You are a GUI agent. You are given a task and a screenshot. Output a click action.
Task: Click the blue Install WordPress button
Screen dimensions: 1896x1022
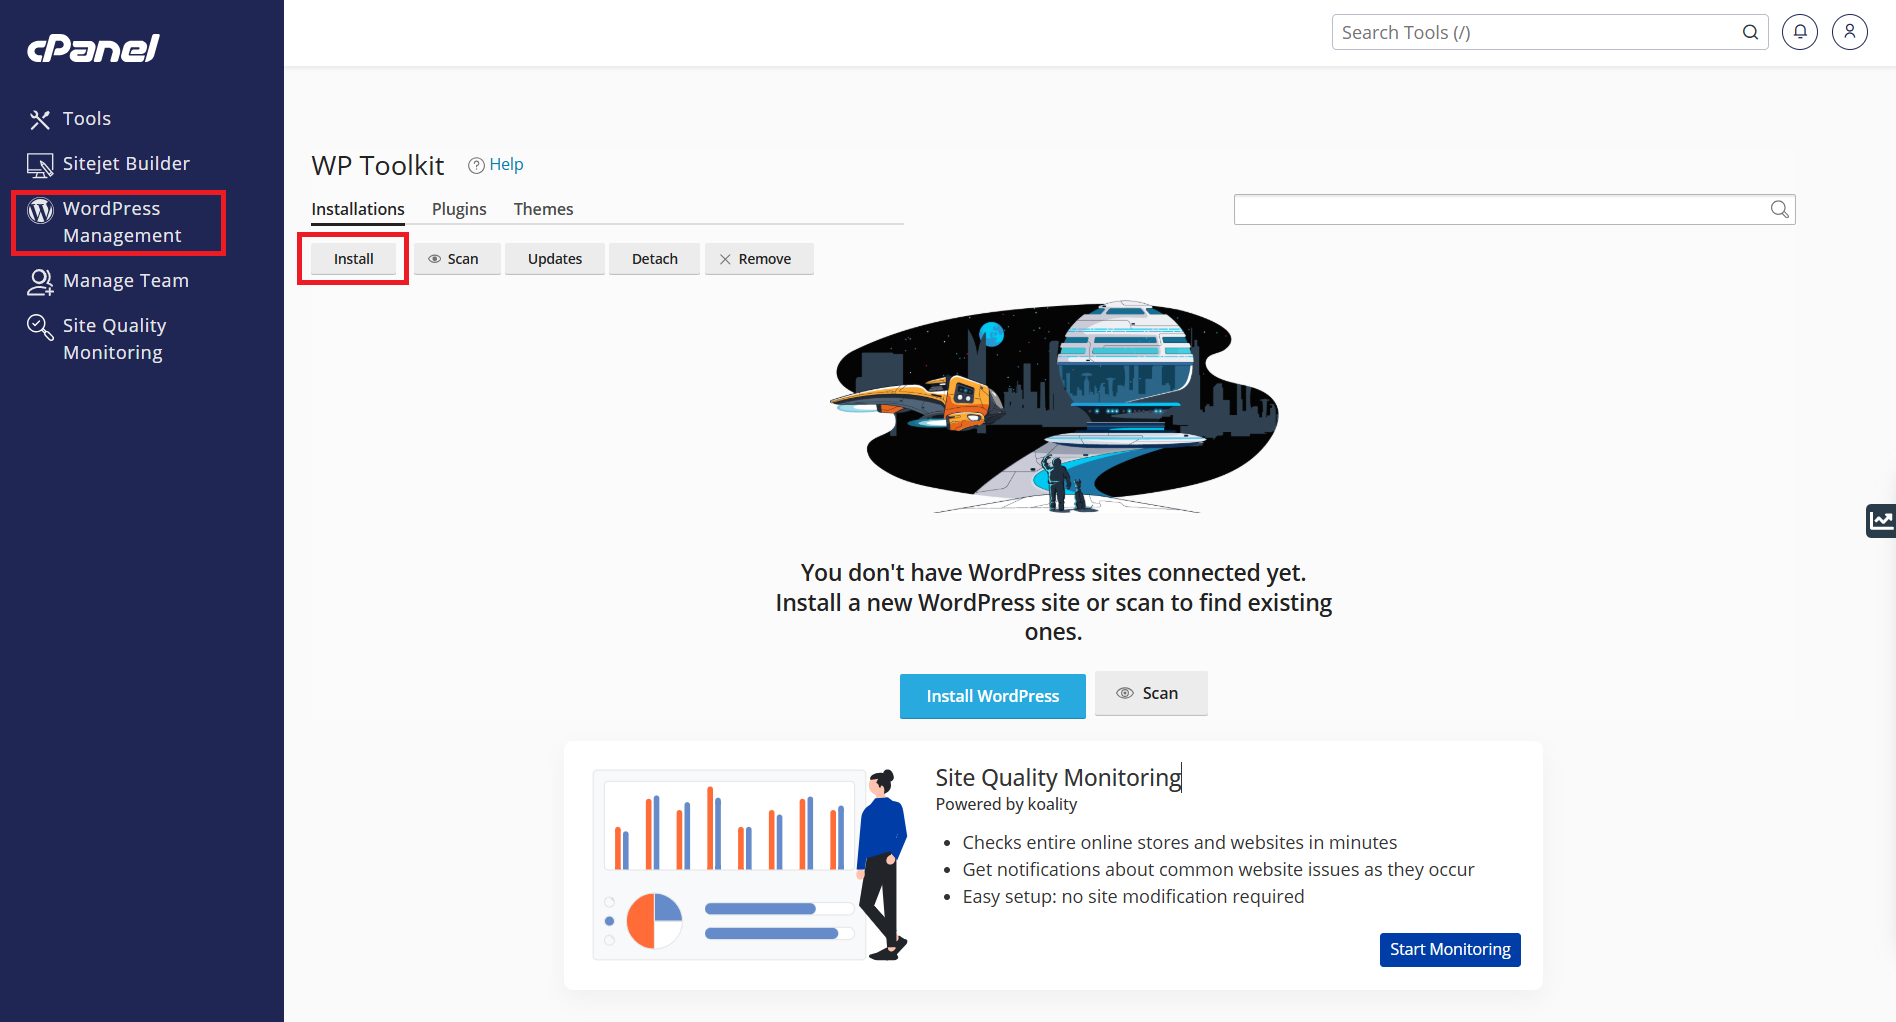tap(993, 696)
